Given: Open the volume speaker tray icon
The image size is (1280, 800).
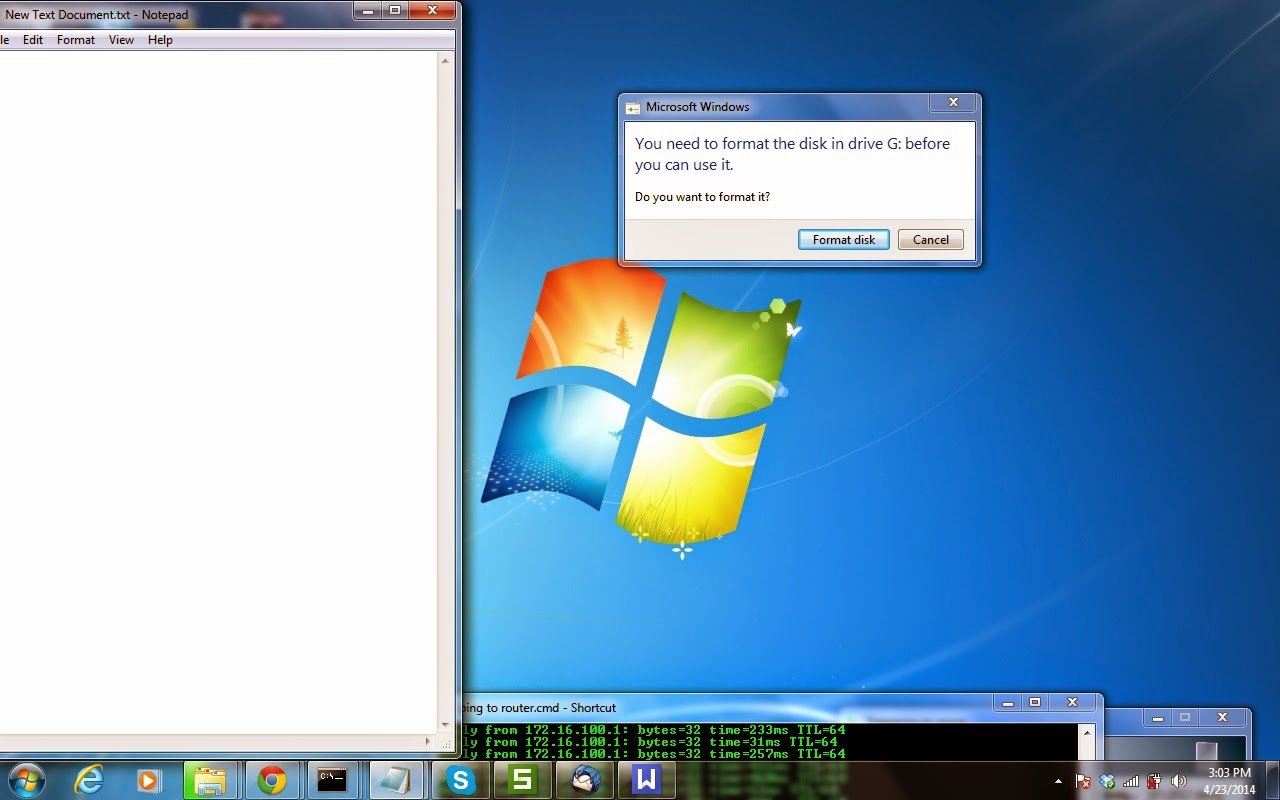Looking at the screenshot, I should click(1178, 781).
